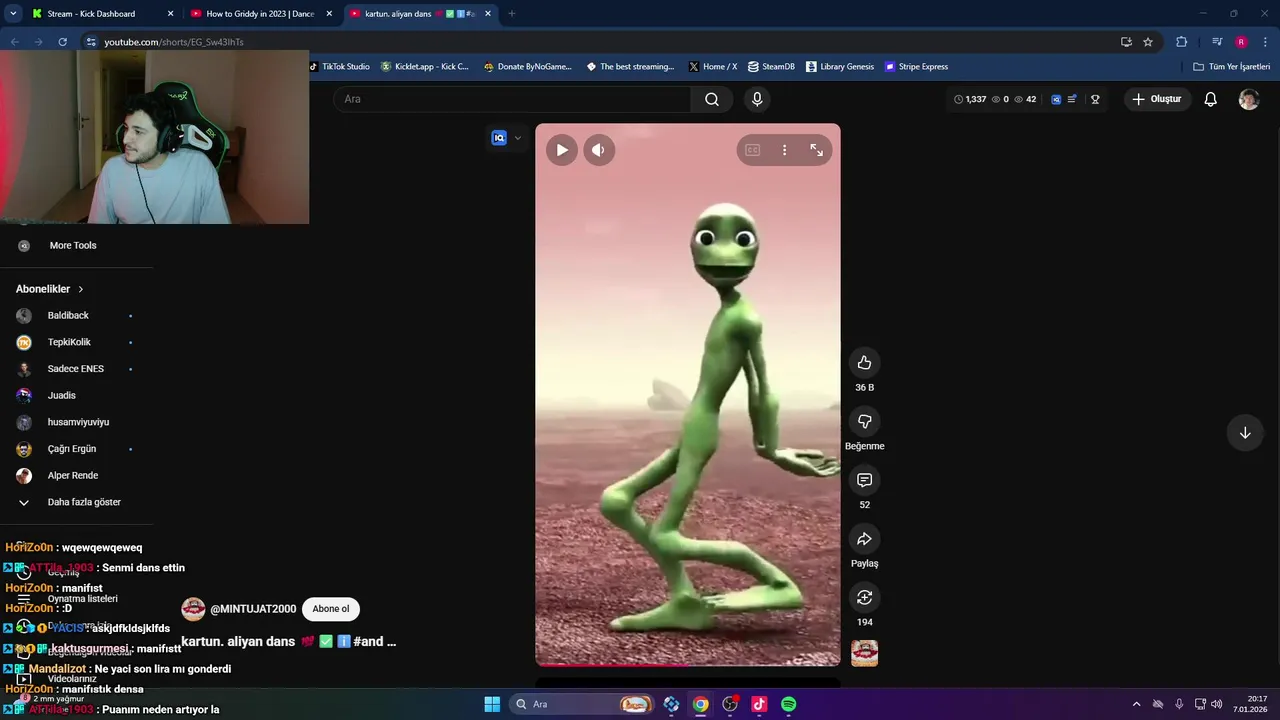View site information icon in address bar
This screenshot has height=720, width=1280.
click(x=91, y=42)
